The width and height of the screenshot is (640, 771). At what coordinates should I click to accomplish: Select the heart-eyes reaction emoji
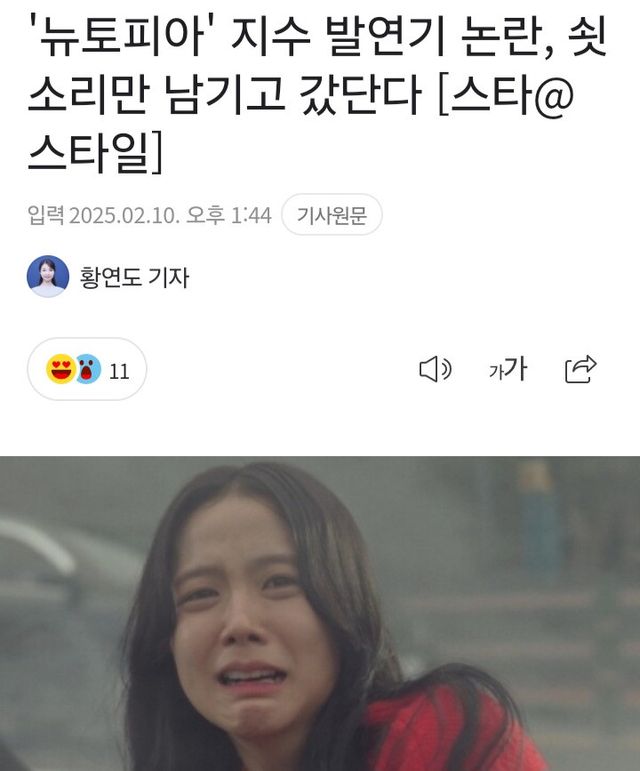pos(61,369)
